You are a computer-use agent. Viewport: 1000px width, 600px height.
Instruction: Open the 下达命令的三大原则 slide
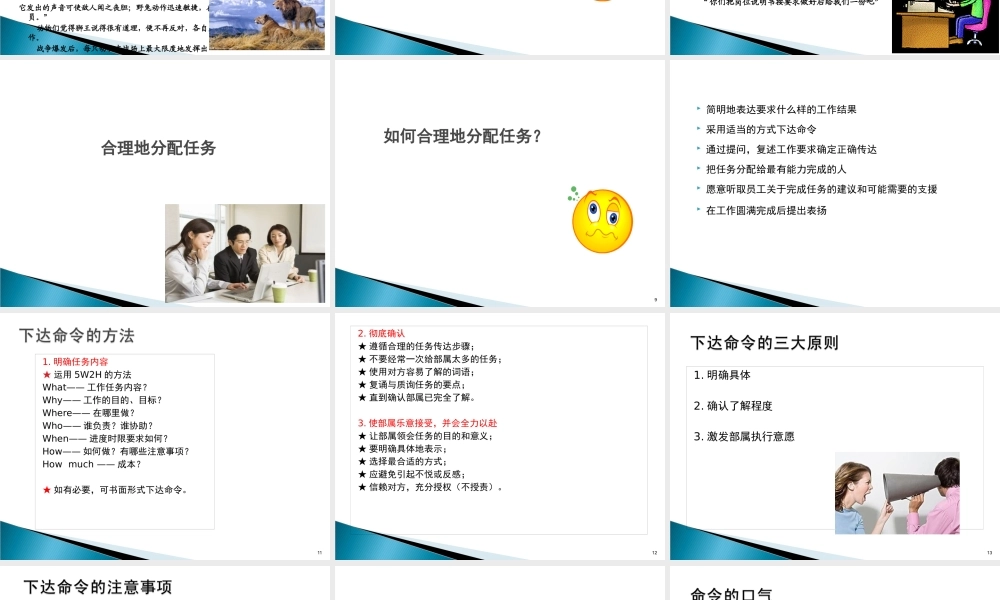point(835,436)
